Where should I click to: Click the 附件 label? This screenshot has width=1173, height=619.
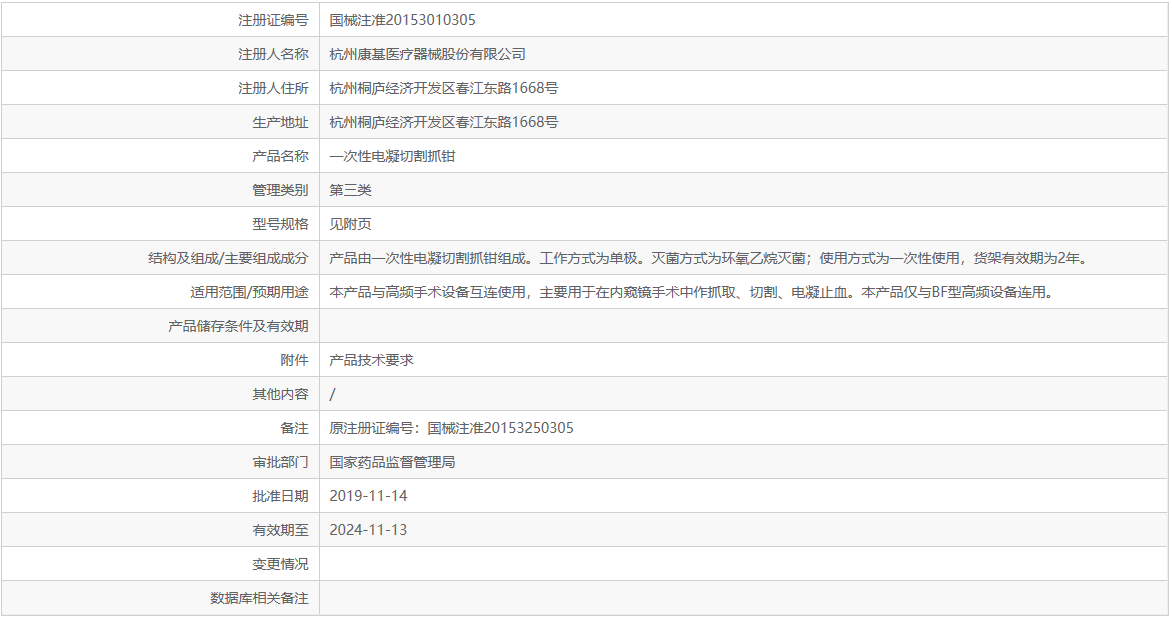294,360
